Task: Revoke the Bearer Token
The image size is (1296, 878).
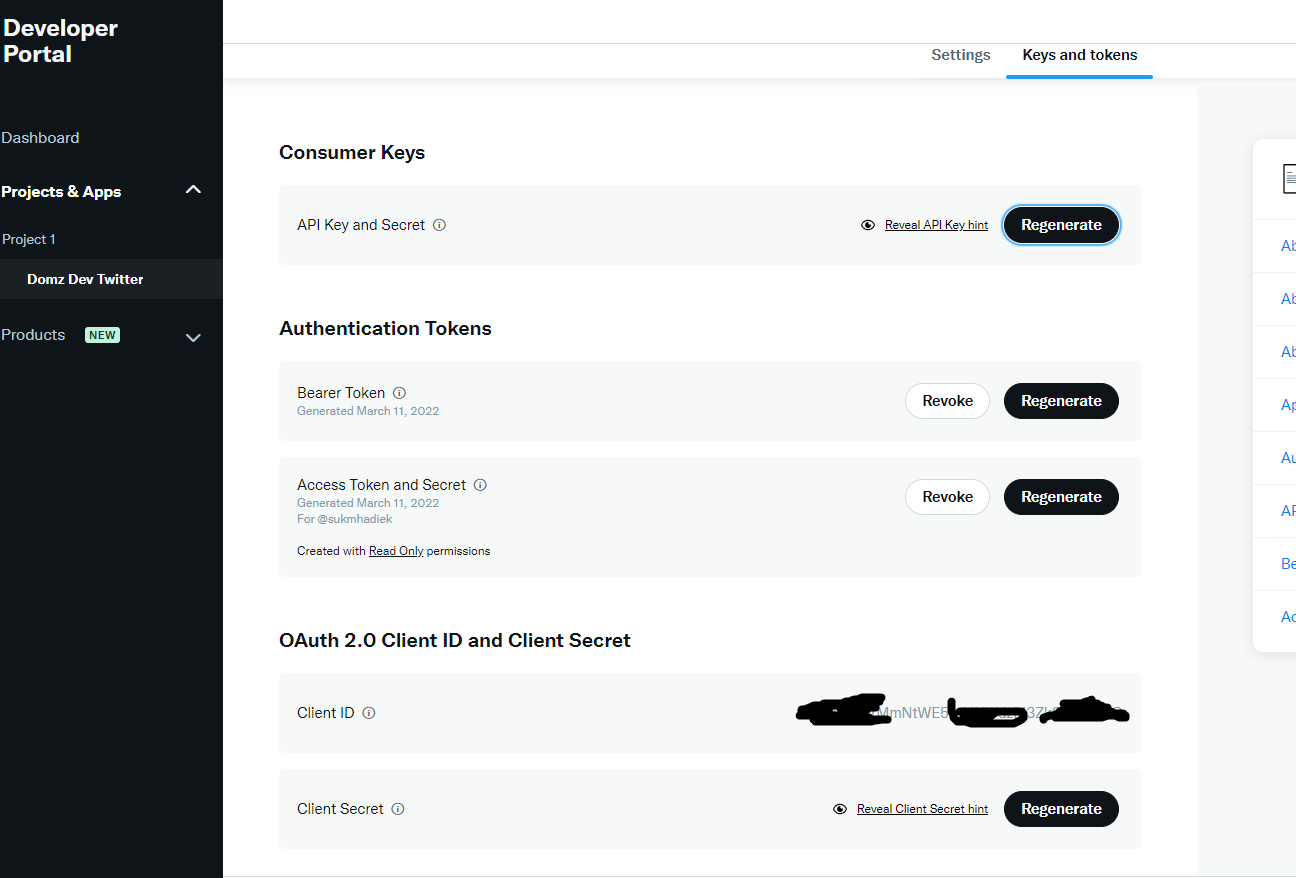Action: point(947,401)
